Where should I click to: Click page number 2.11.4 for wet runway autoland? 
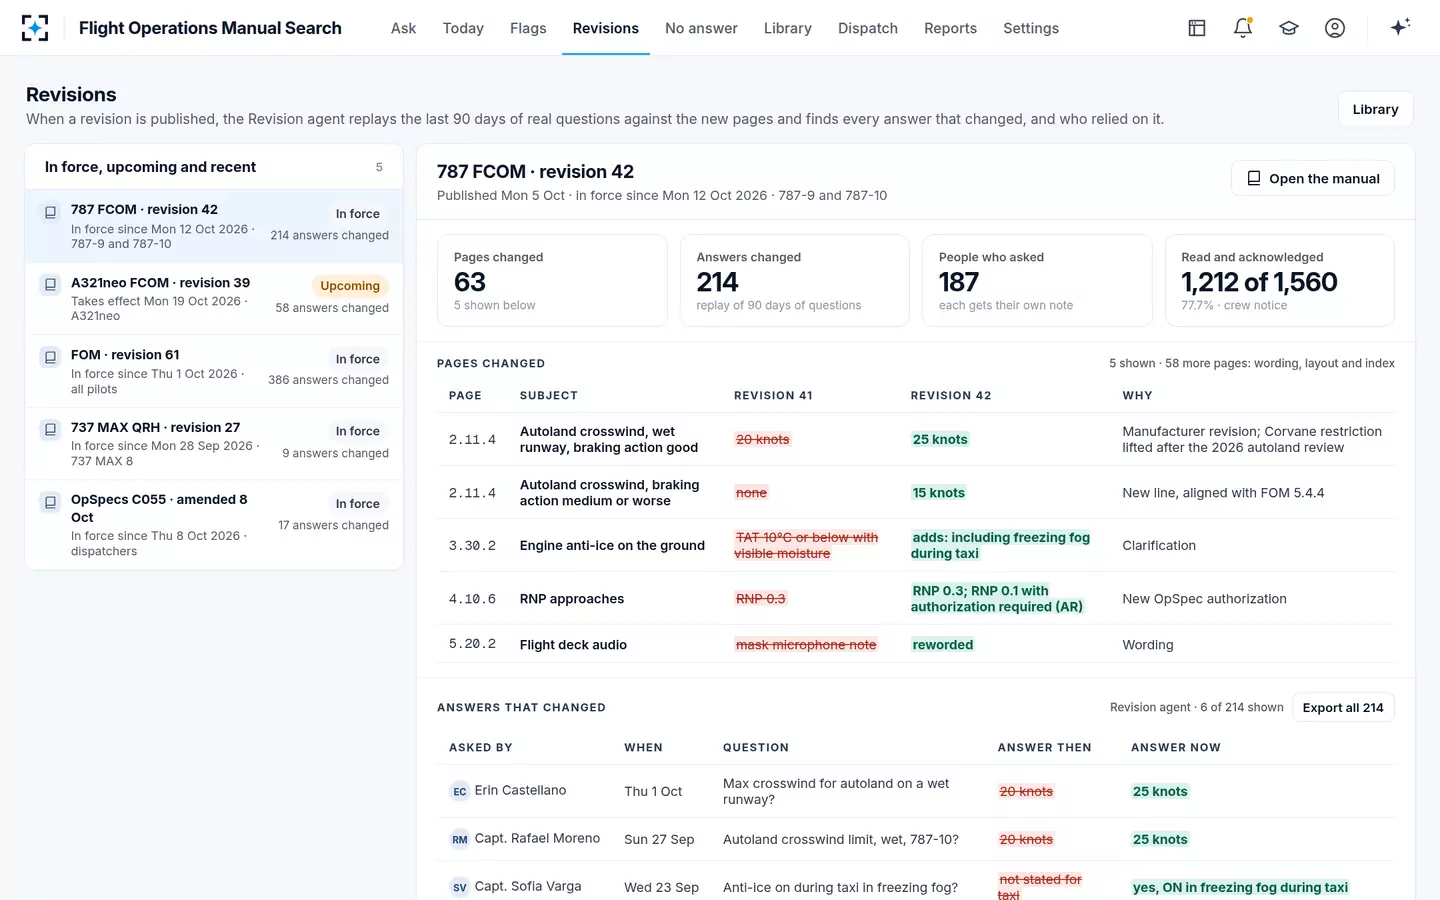tap(472, 439)
